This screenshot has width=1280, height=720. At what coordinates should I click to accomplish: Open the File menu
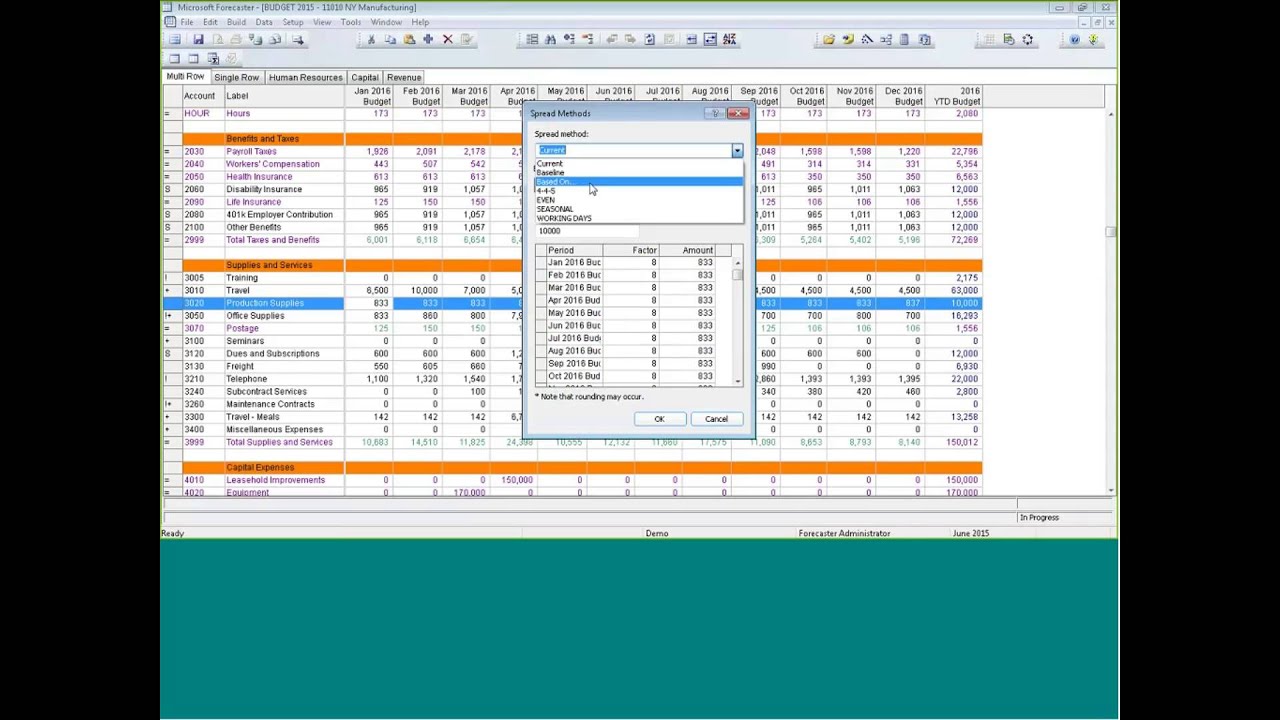(187, 22)
